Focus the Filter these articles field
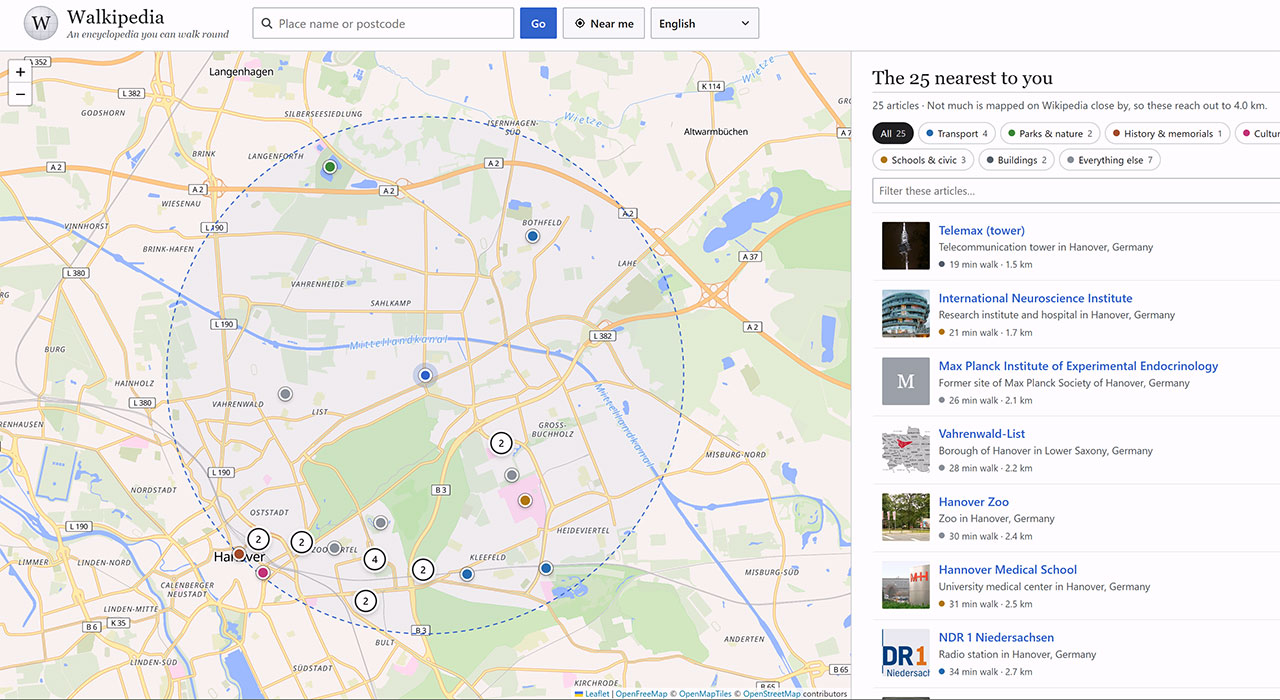 point(1076,191)
